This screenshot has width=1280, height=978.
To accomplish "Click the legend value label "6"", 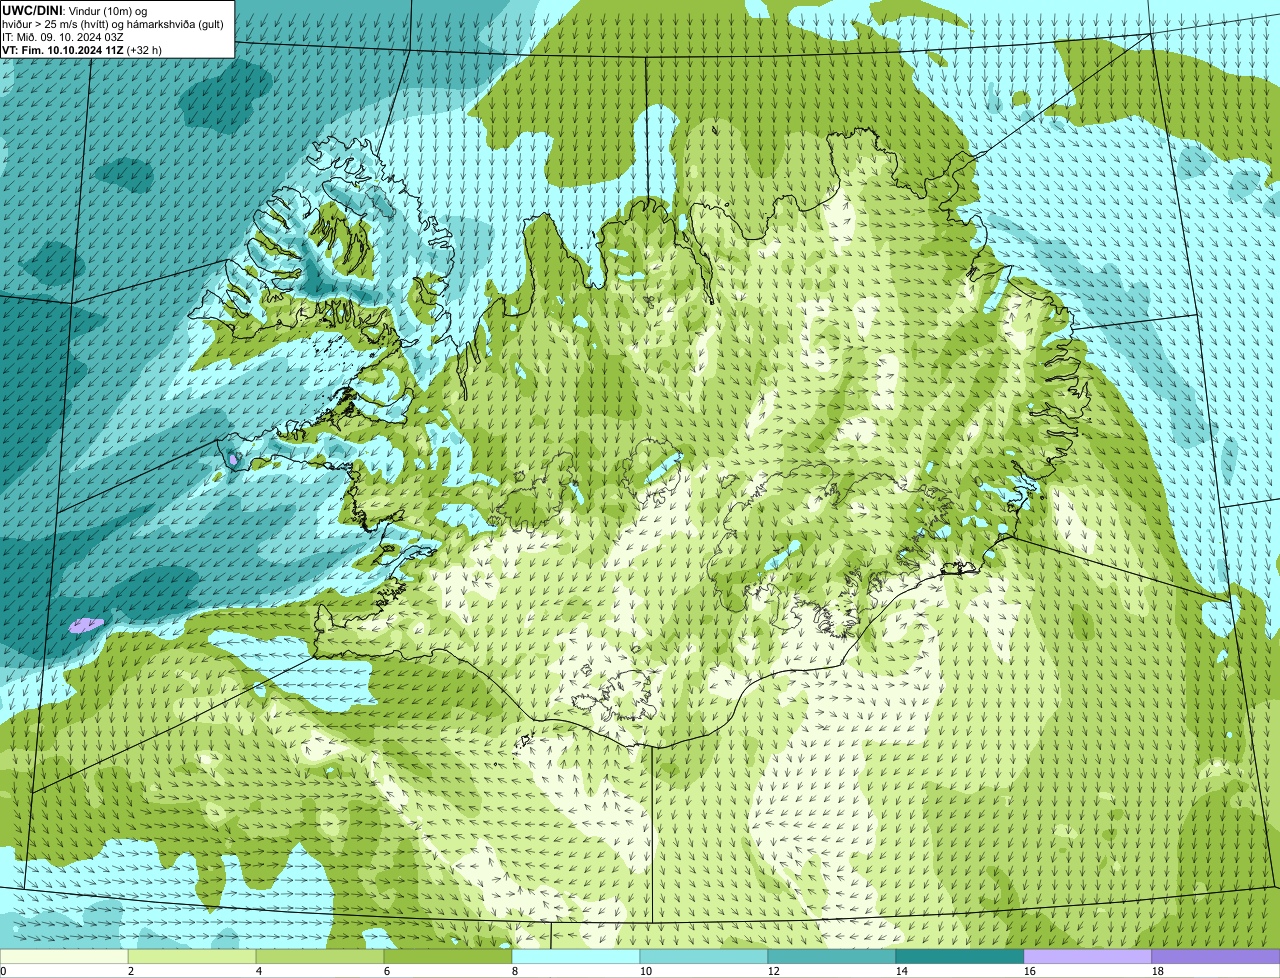I will pyautogui.click(x=387, y=971).
